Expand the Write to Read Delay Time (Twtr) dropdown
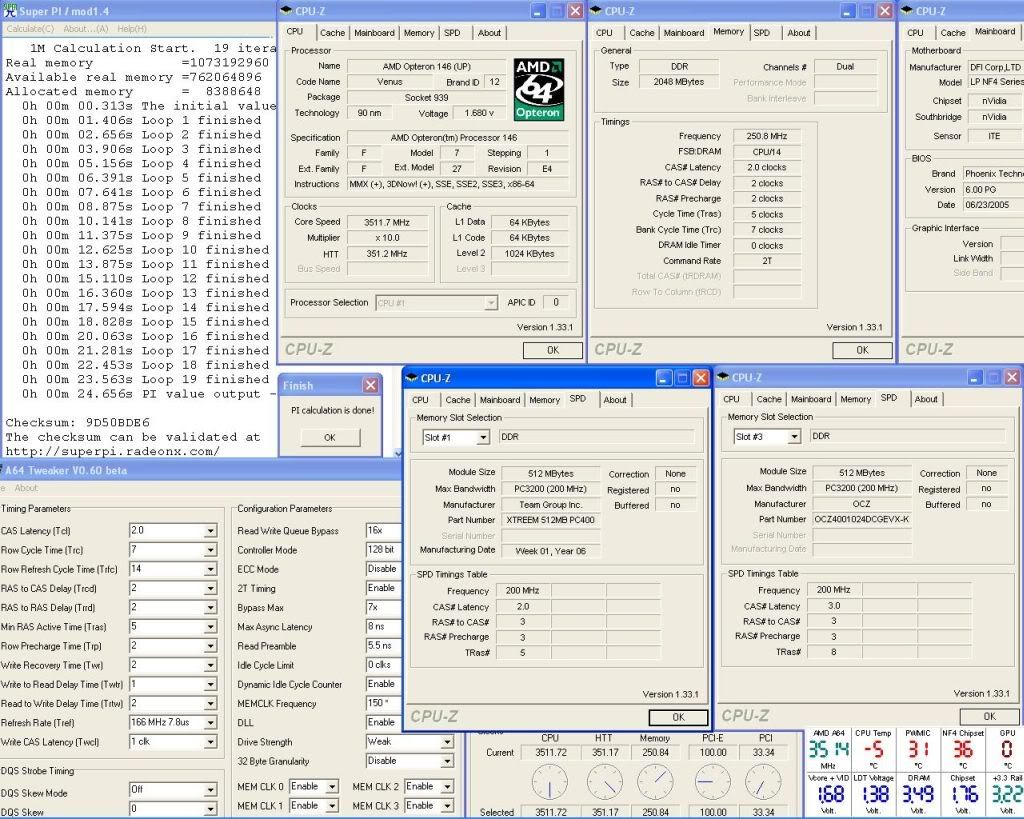This screenshot has width=1024, height=819. (210, 684)
